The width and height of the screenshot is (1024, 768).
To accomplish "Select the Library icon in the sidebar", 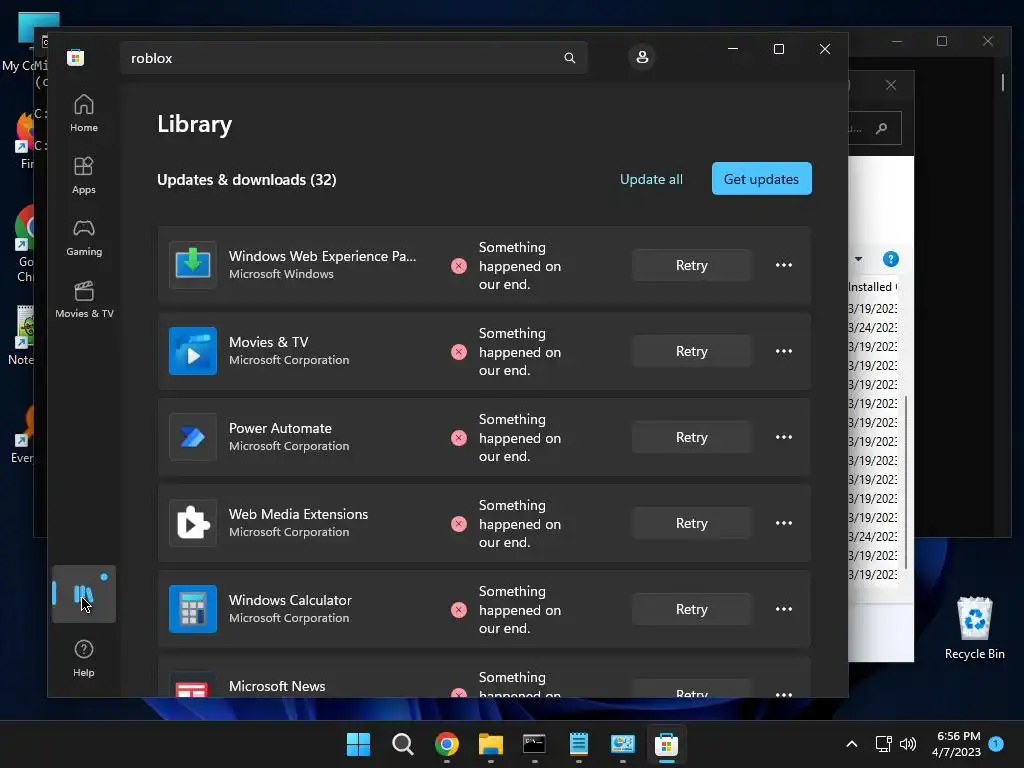I will (x=84, y=594).
